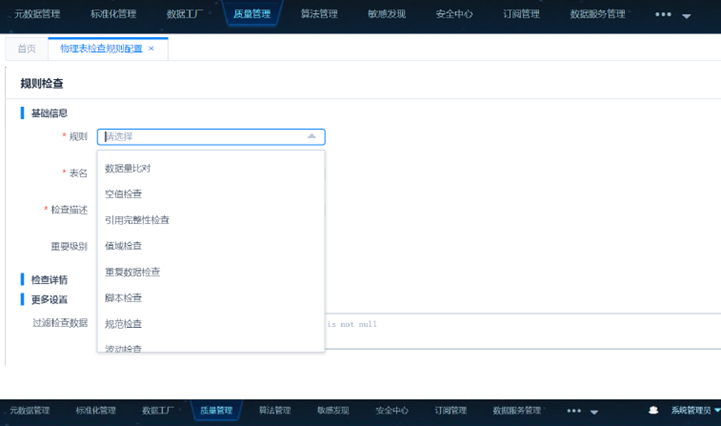This screenshot has width=721, height=426.
Task: Switch to the 首页 tab
Action: [28, 48]
